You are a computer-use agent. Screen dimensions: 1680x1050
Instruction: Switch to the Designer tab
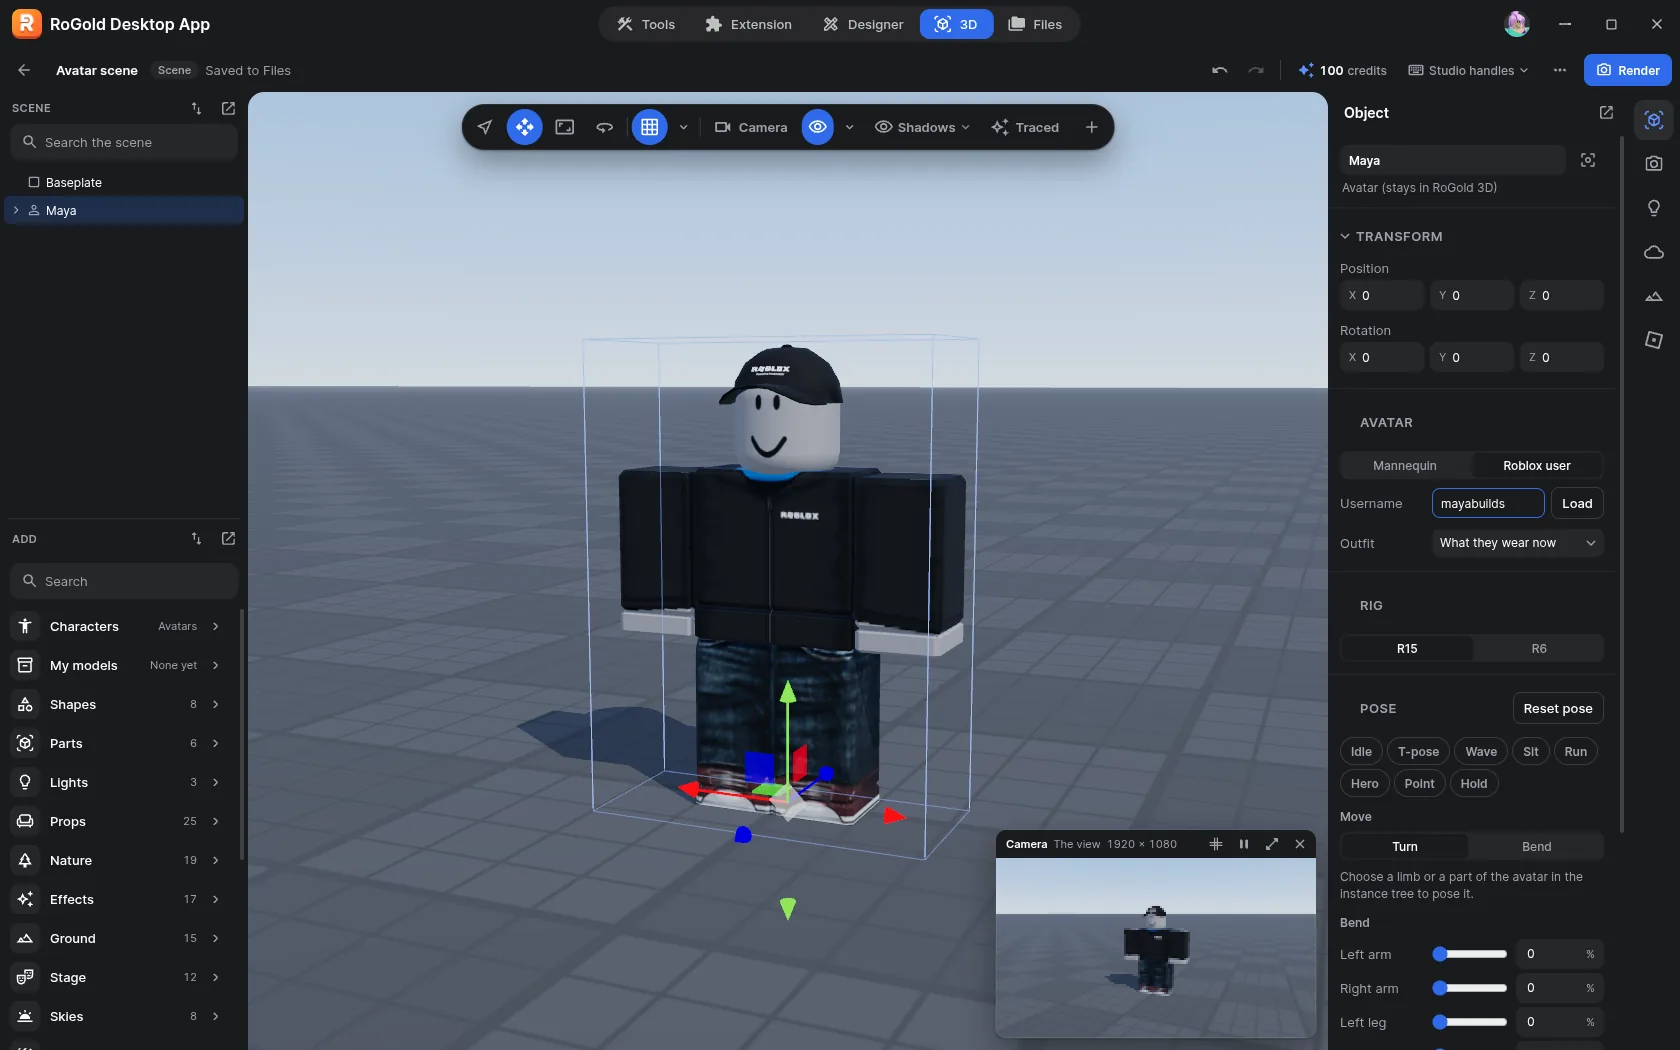click(x=863, y=24)
